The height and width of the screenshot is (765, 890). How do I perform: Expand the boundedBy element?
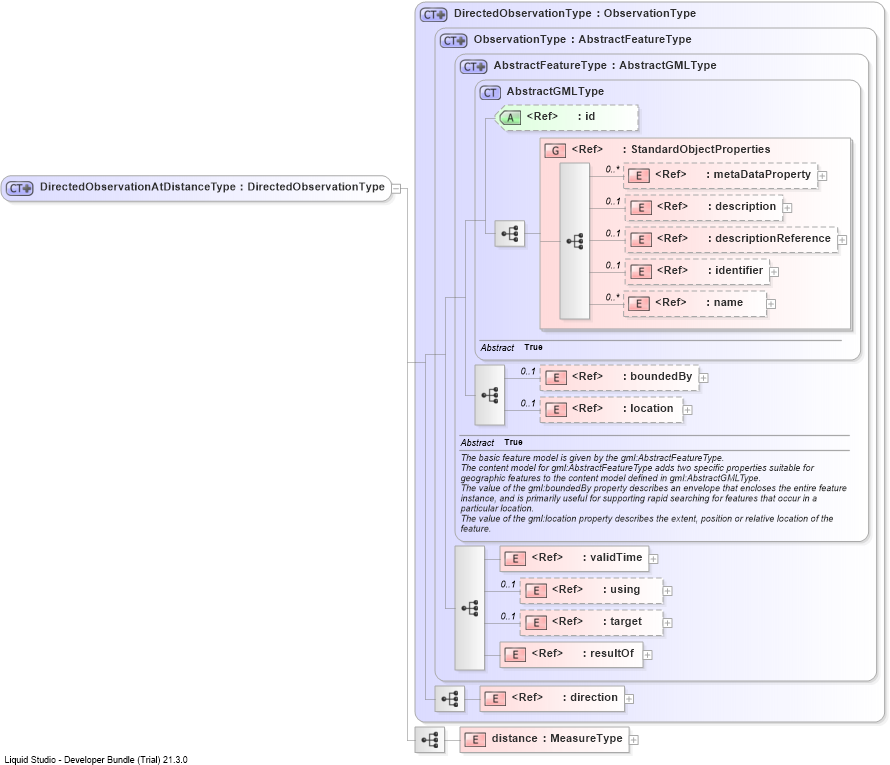[x=703, y=378]
